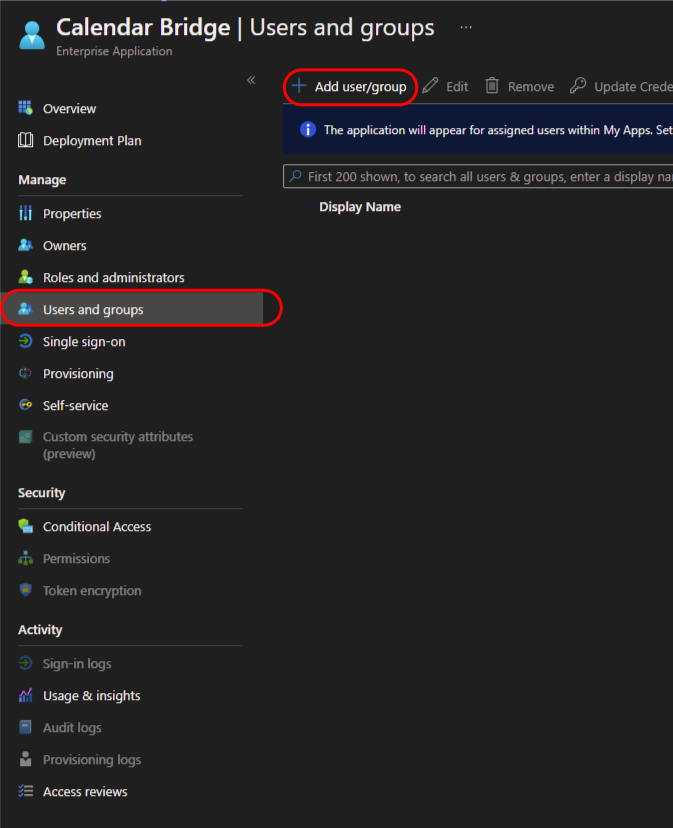Viewport: 673px width, 828px height.
Task: Click the Users and groups icon
Action: tap(25, 309)
